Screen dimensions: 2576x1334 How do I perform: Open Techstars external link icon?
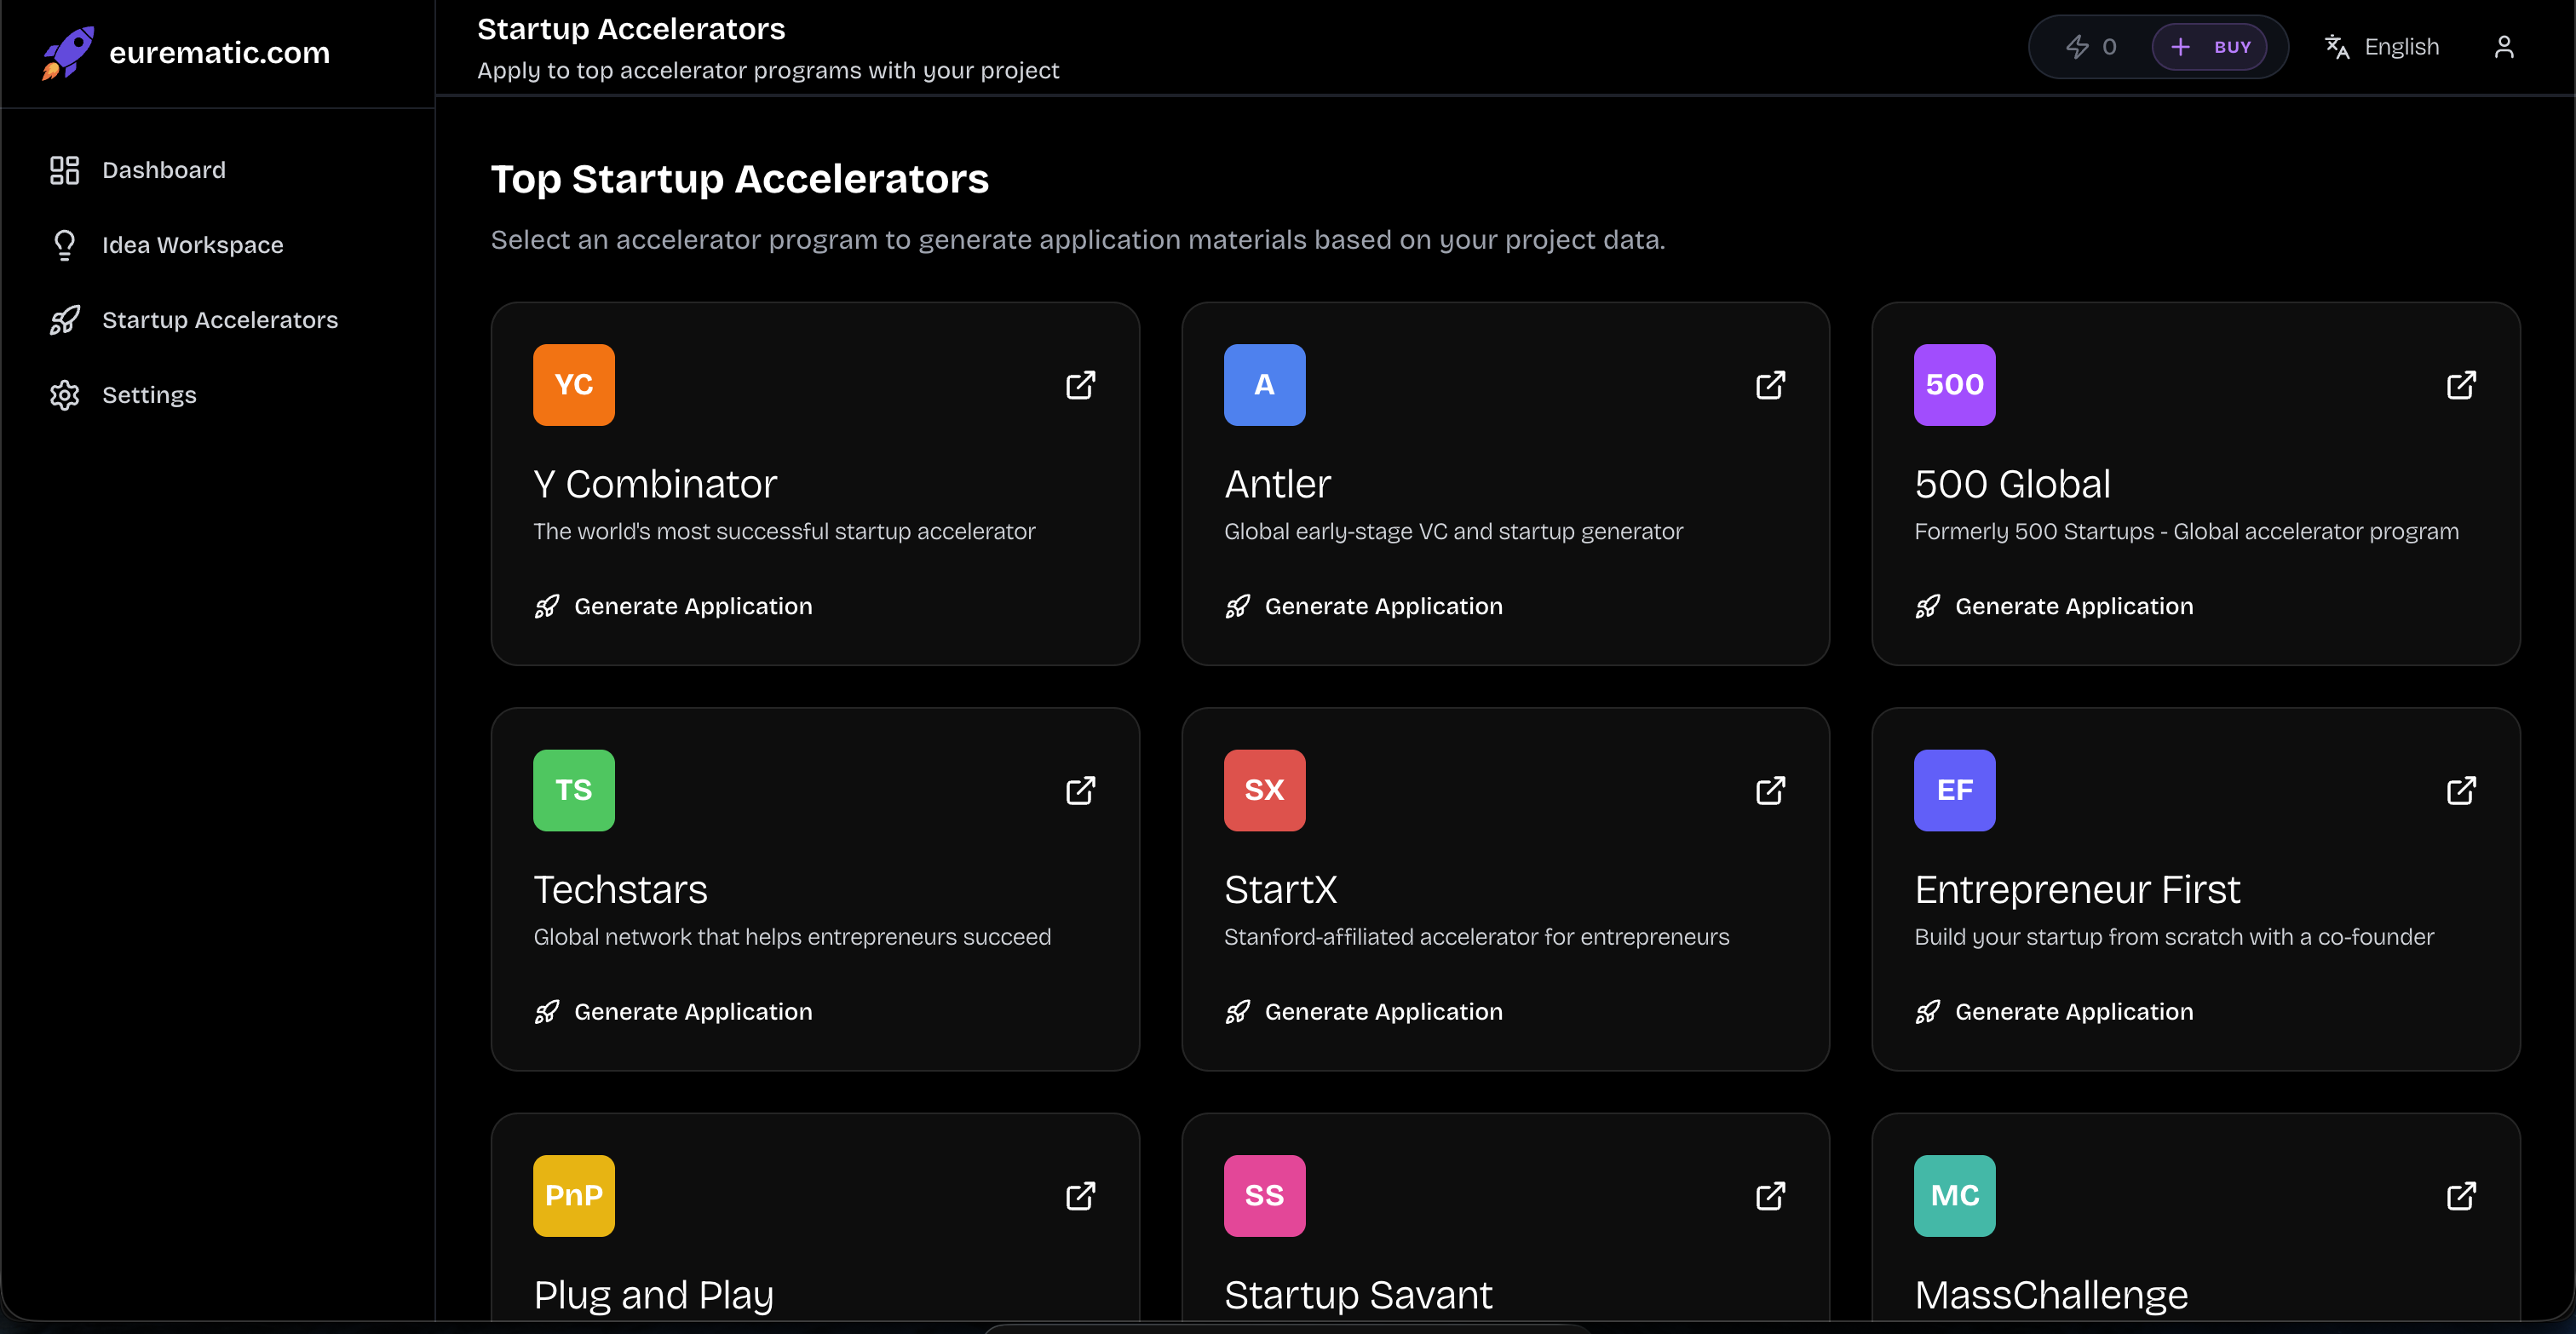tap(1080, 790)
